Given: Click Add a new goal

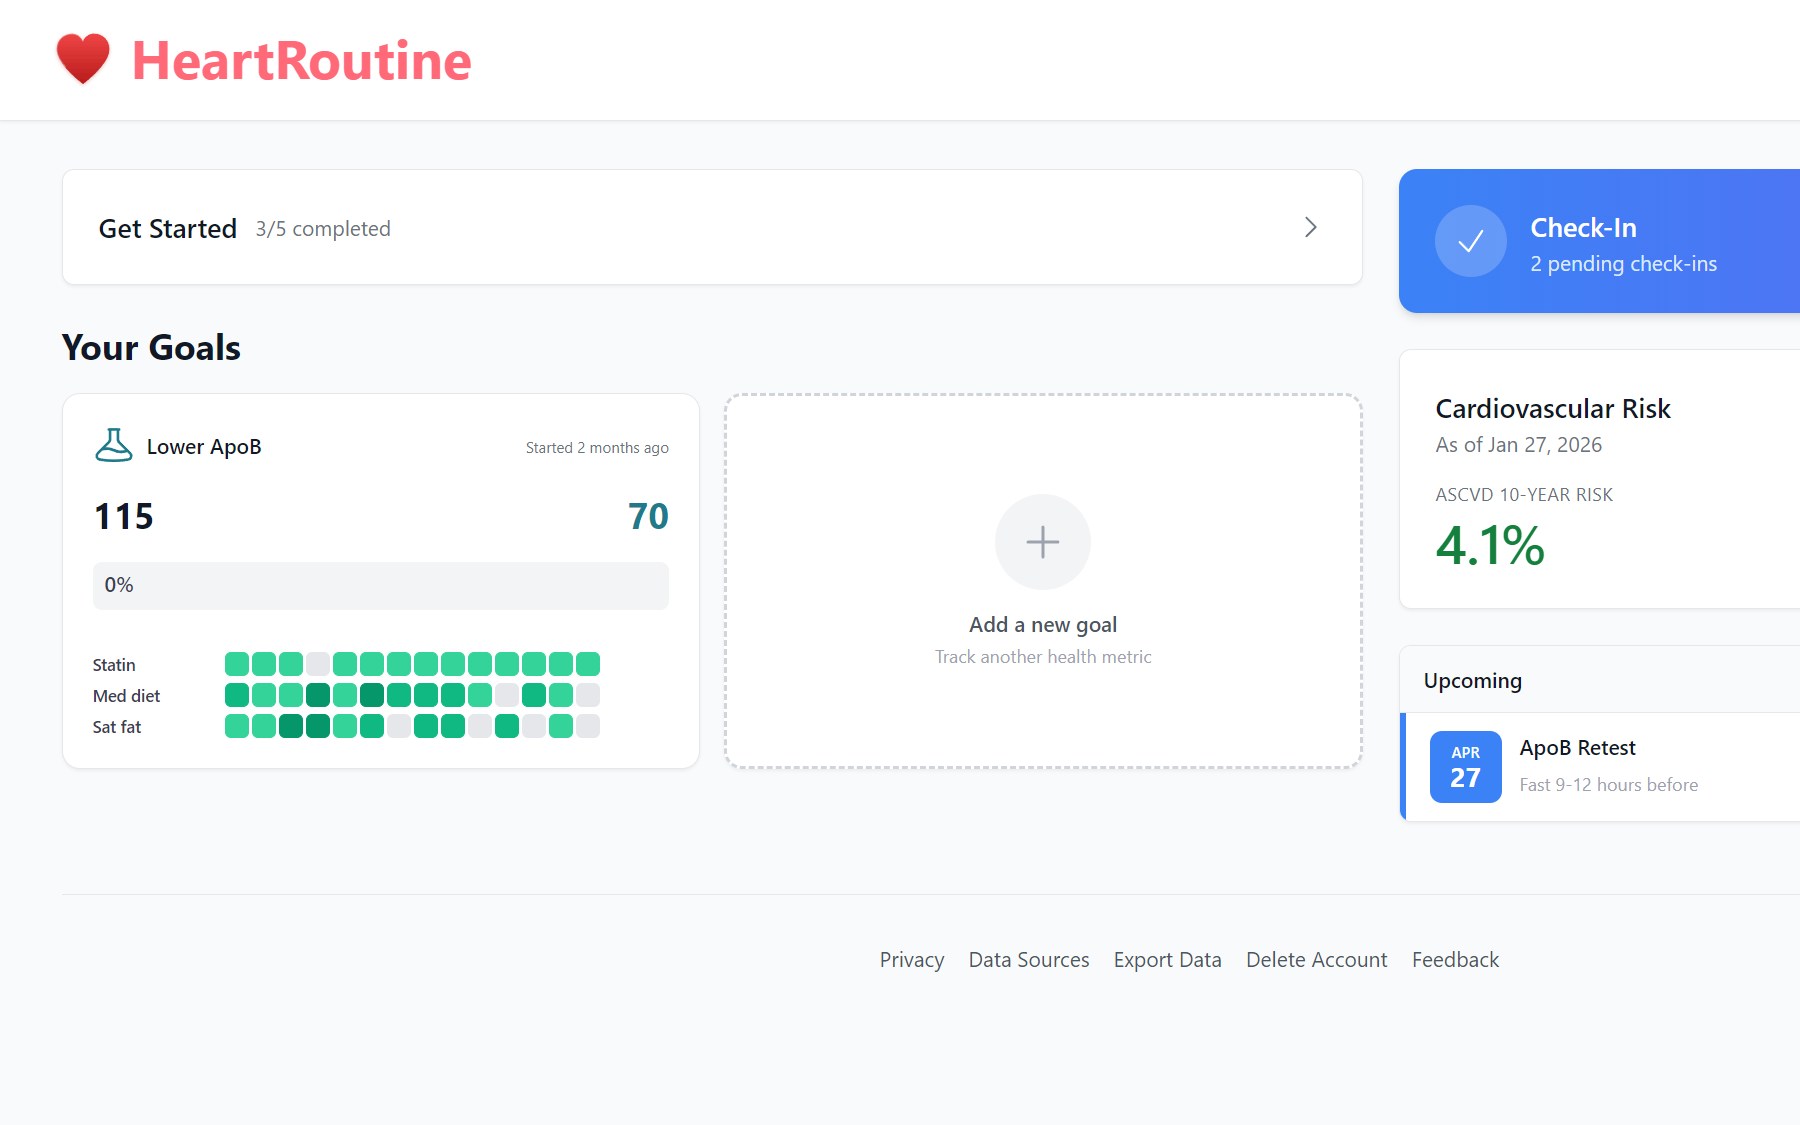Looking at the screenshot, I should (1042, 624).
